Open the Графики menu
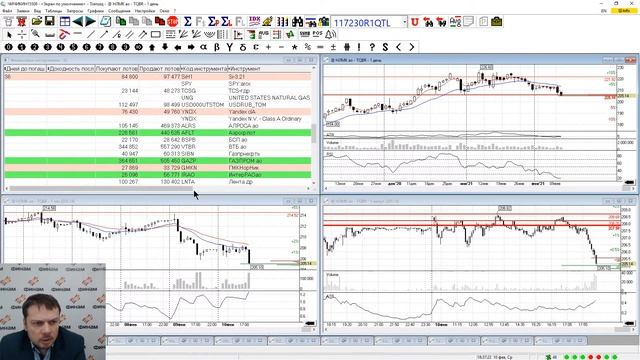Image resolution: width=640 pixels, height=360 pixels. [x=96, y=11]
